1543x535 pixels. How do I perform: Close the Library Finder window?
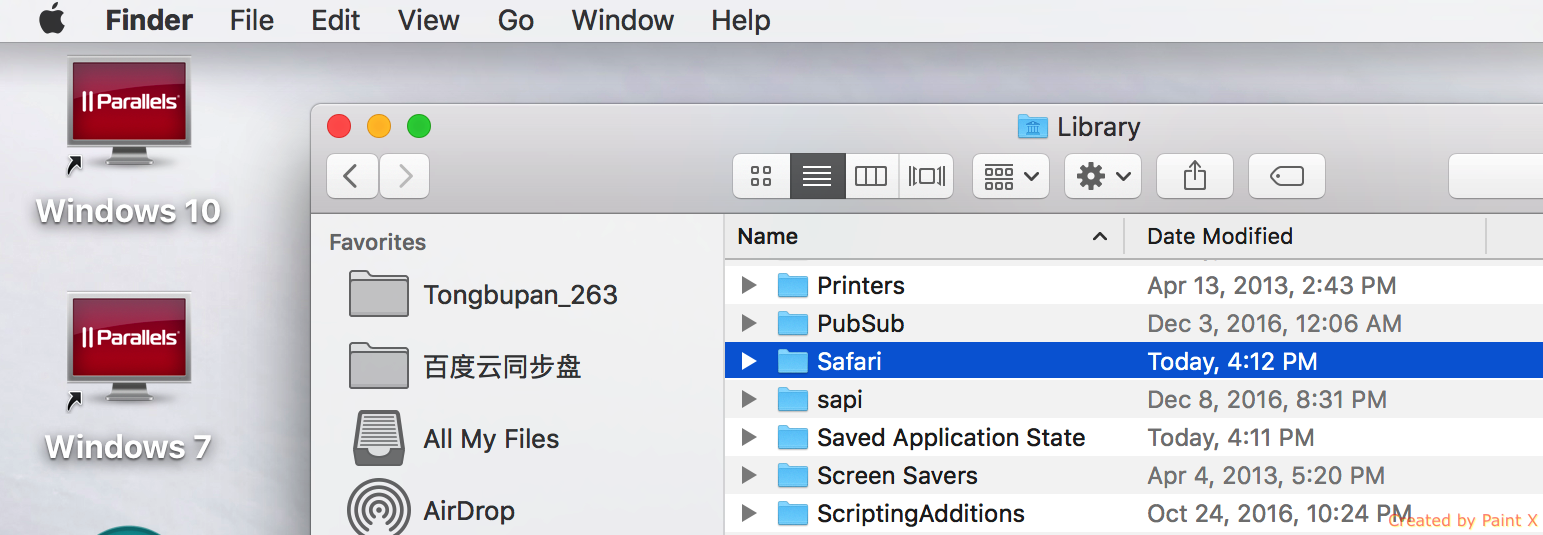coord(339,127)
